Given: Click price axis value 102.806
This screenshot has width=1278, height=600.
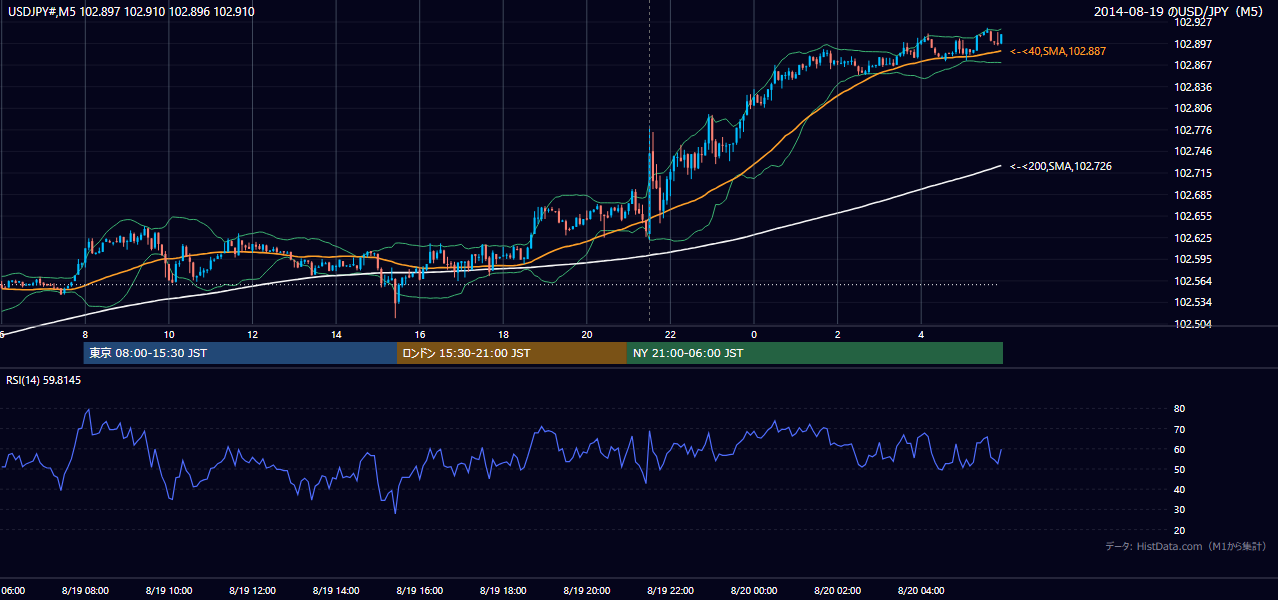Looking at the screenshot, I should 1192,109.
